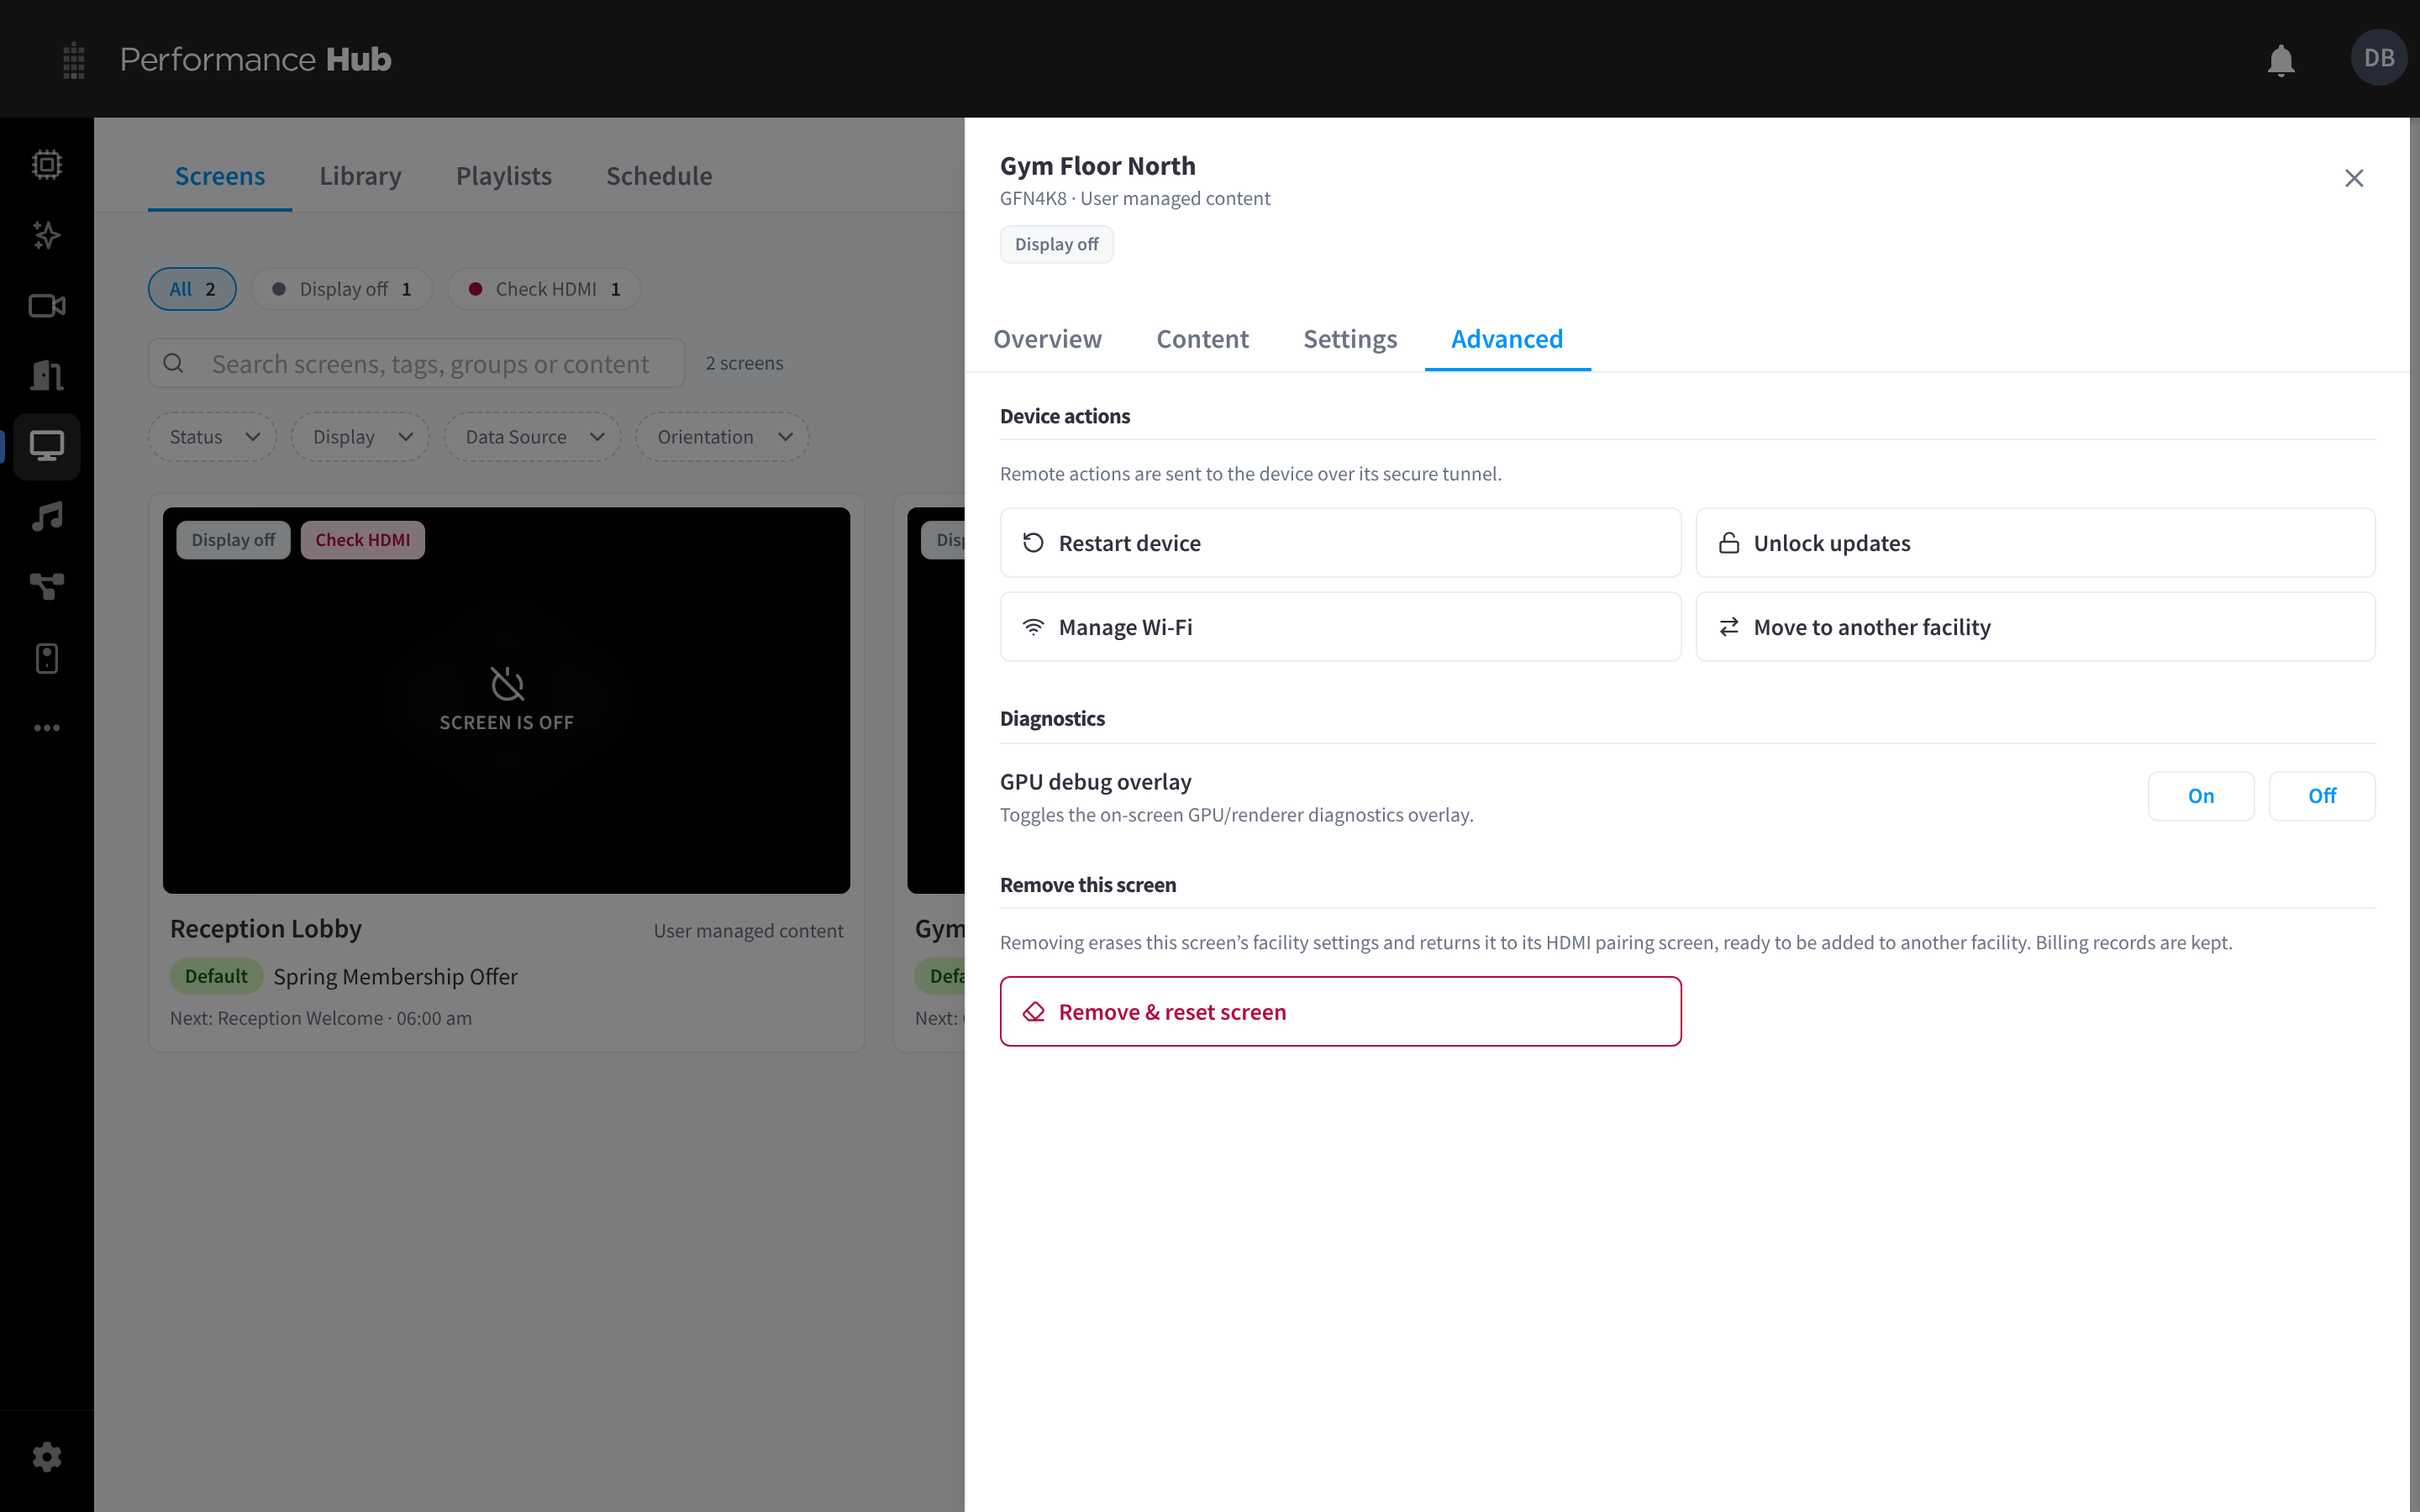The height and width of the screenshot is (1512, 2420).
Task: Open the remote device sidebar icon
Action: (47, 658)
